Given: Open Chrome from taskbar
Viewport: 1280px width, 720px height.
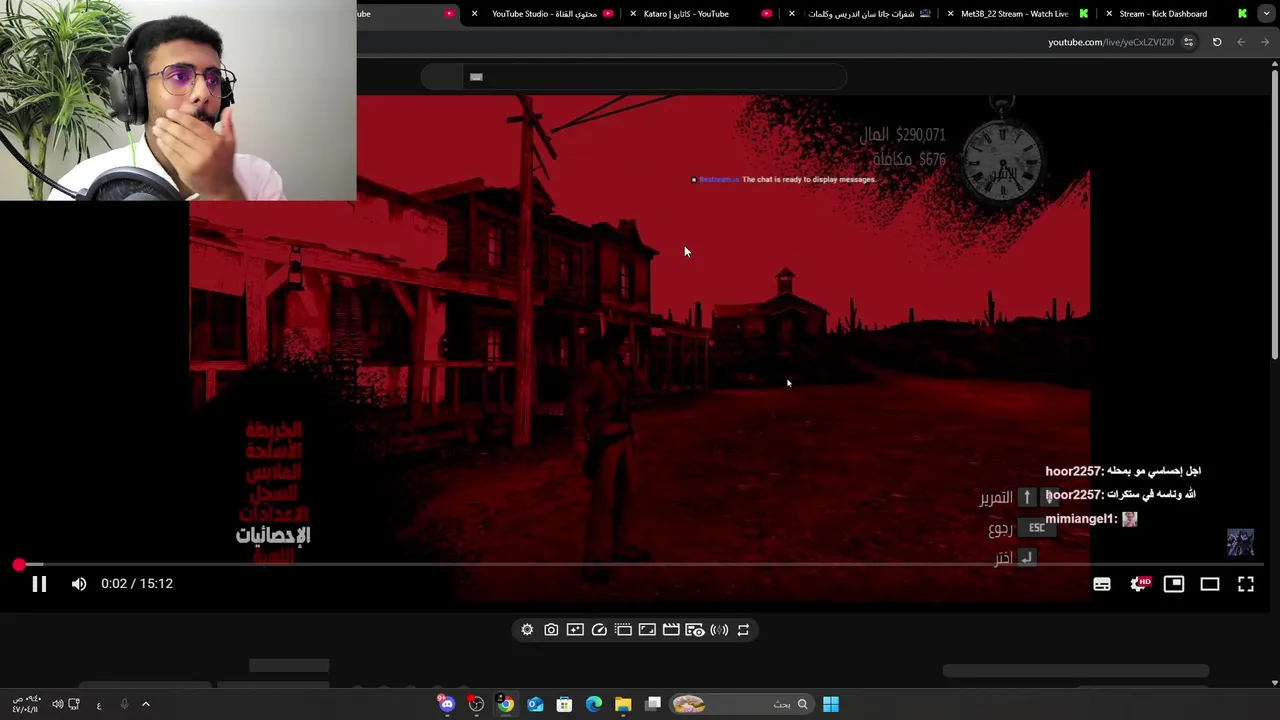Looking at the screenshot, I should click(506, 704).
